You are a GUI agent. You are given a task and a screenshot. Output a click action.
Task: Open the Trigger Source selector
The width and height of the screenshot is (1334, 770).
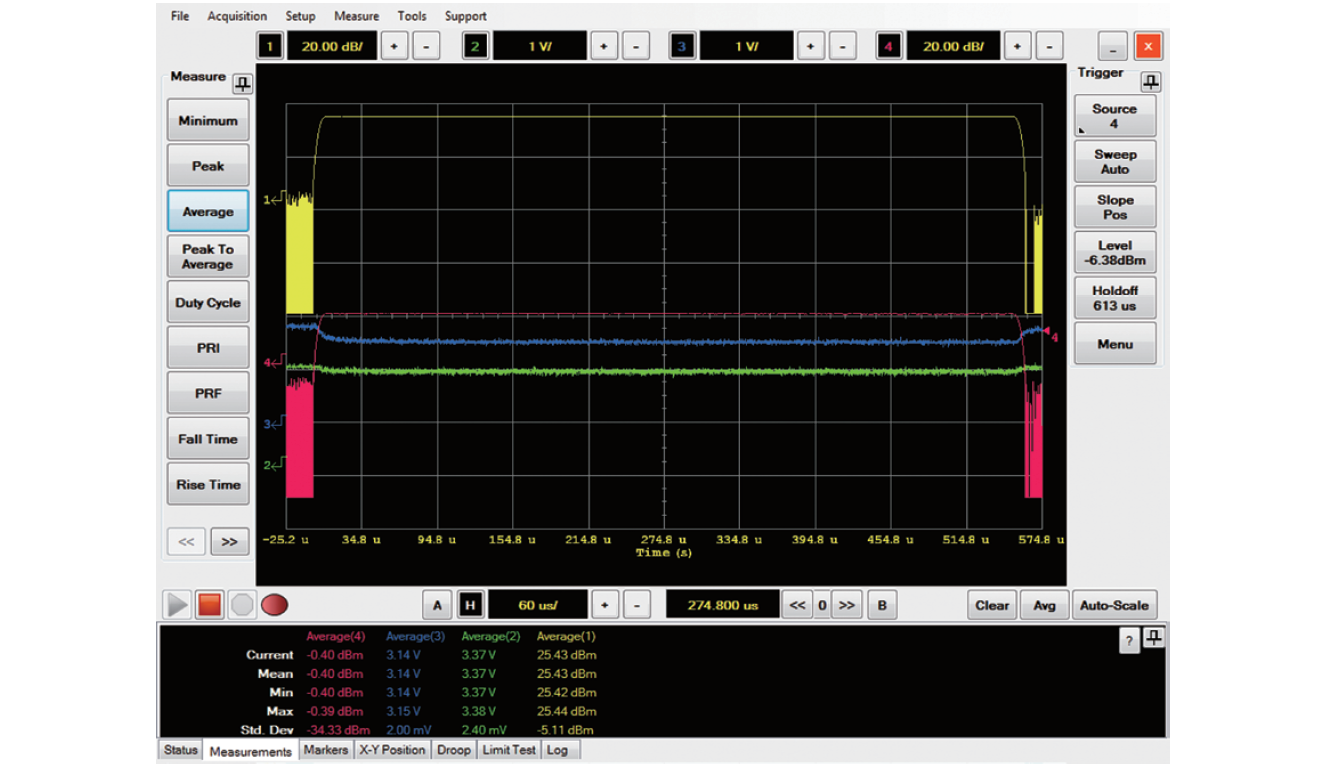click(x=1114, y=116)
